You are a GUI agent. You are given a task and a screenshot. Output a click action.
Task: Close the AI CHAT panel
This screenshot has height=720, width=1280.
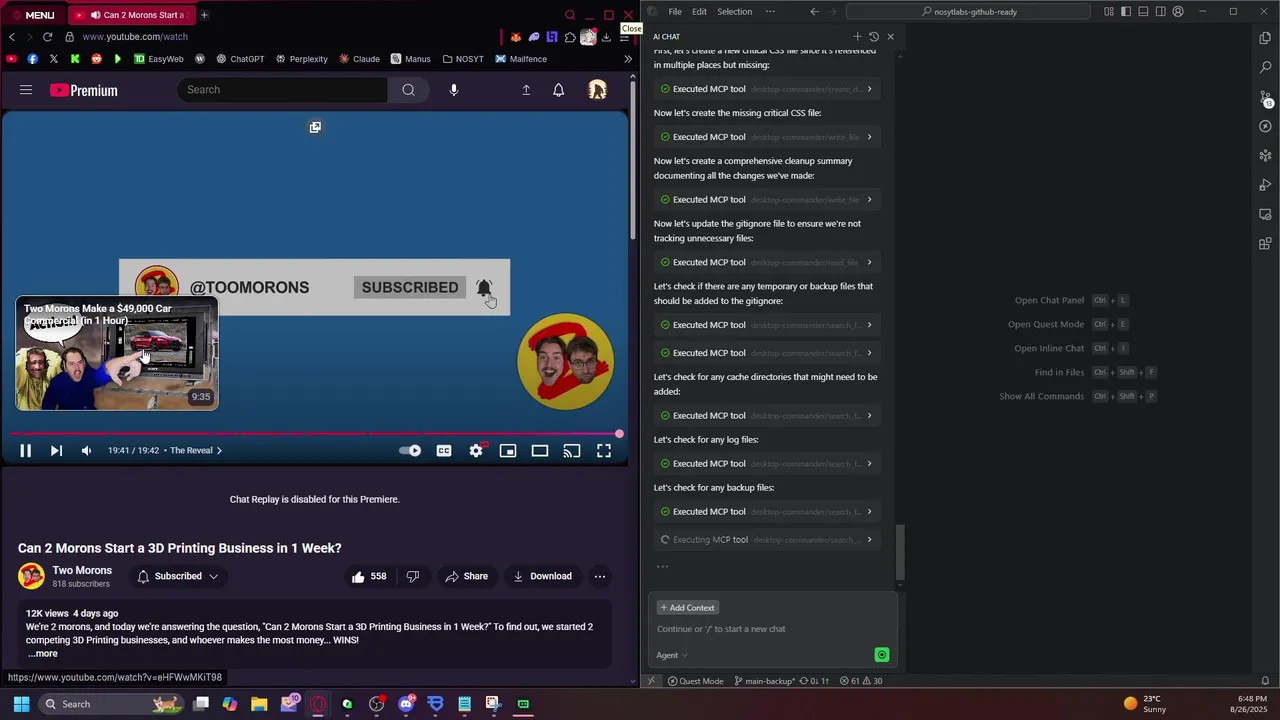(891, 37)
